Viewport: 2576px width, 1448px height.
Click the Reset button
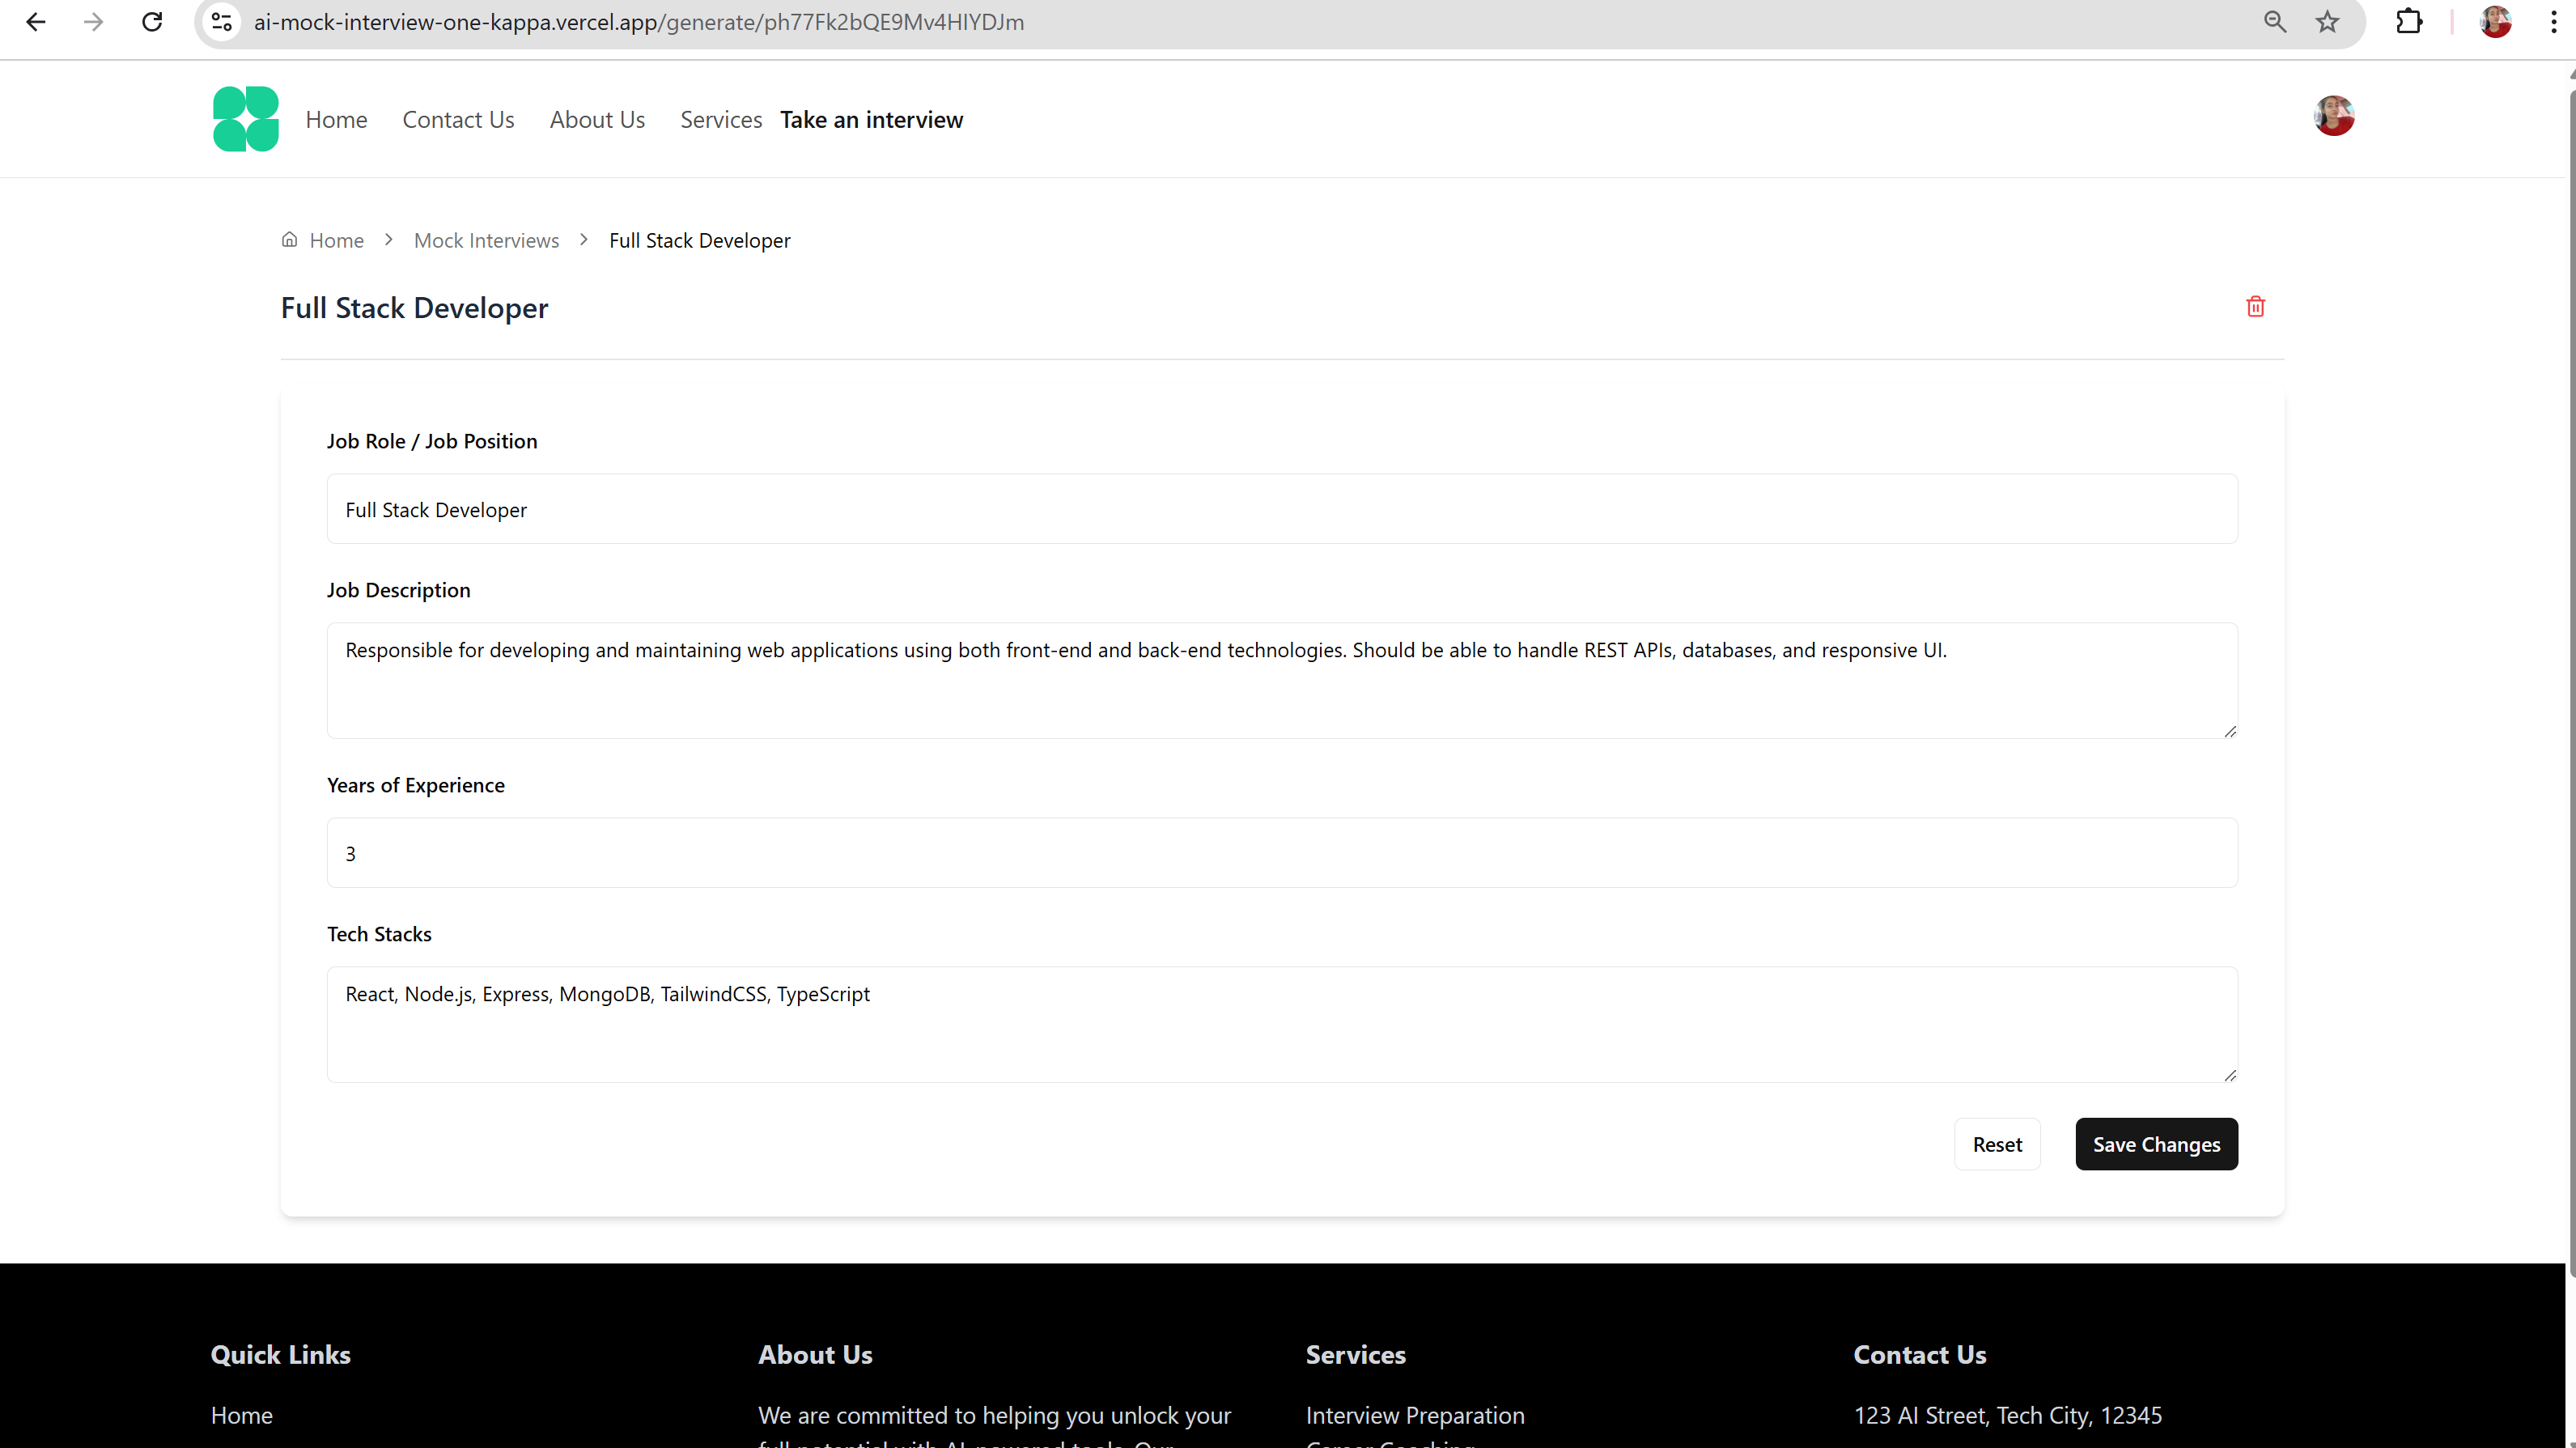pos(1997,1144)
